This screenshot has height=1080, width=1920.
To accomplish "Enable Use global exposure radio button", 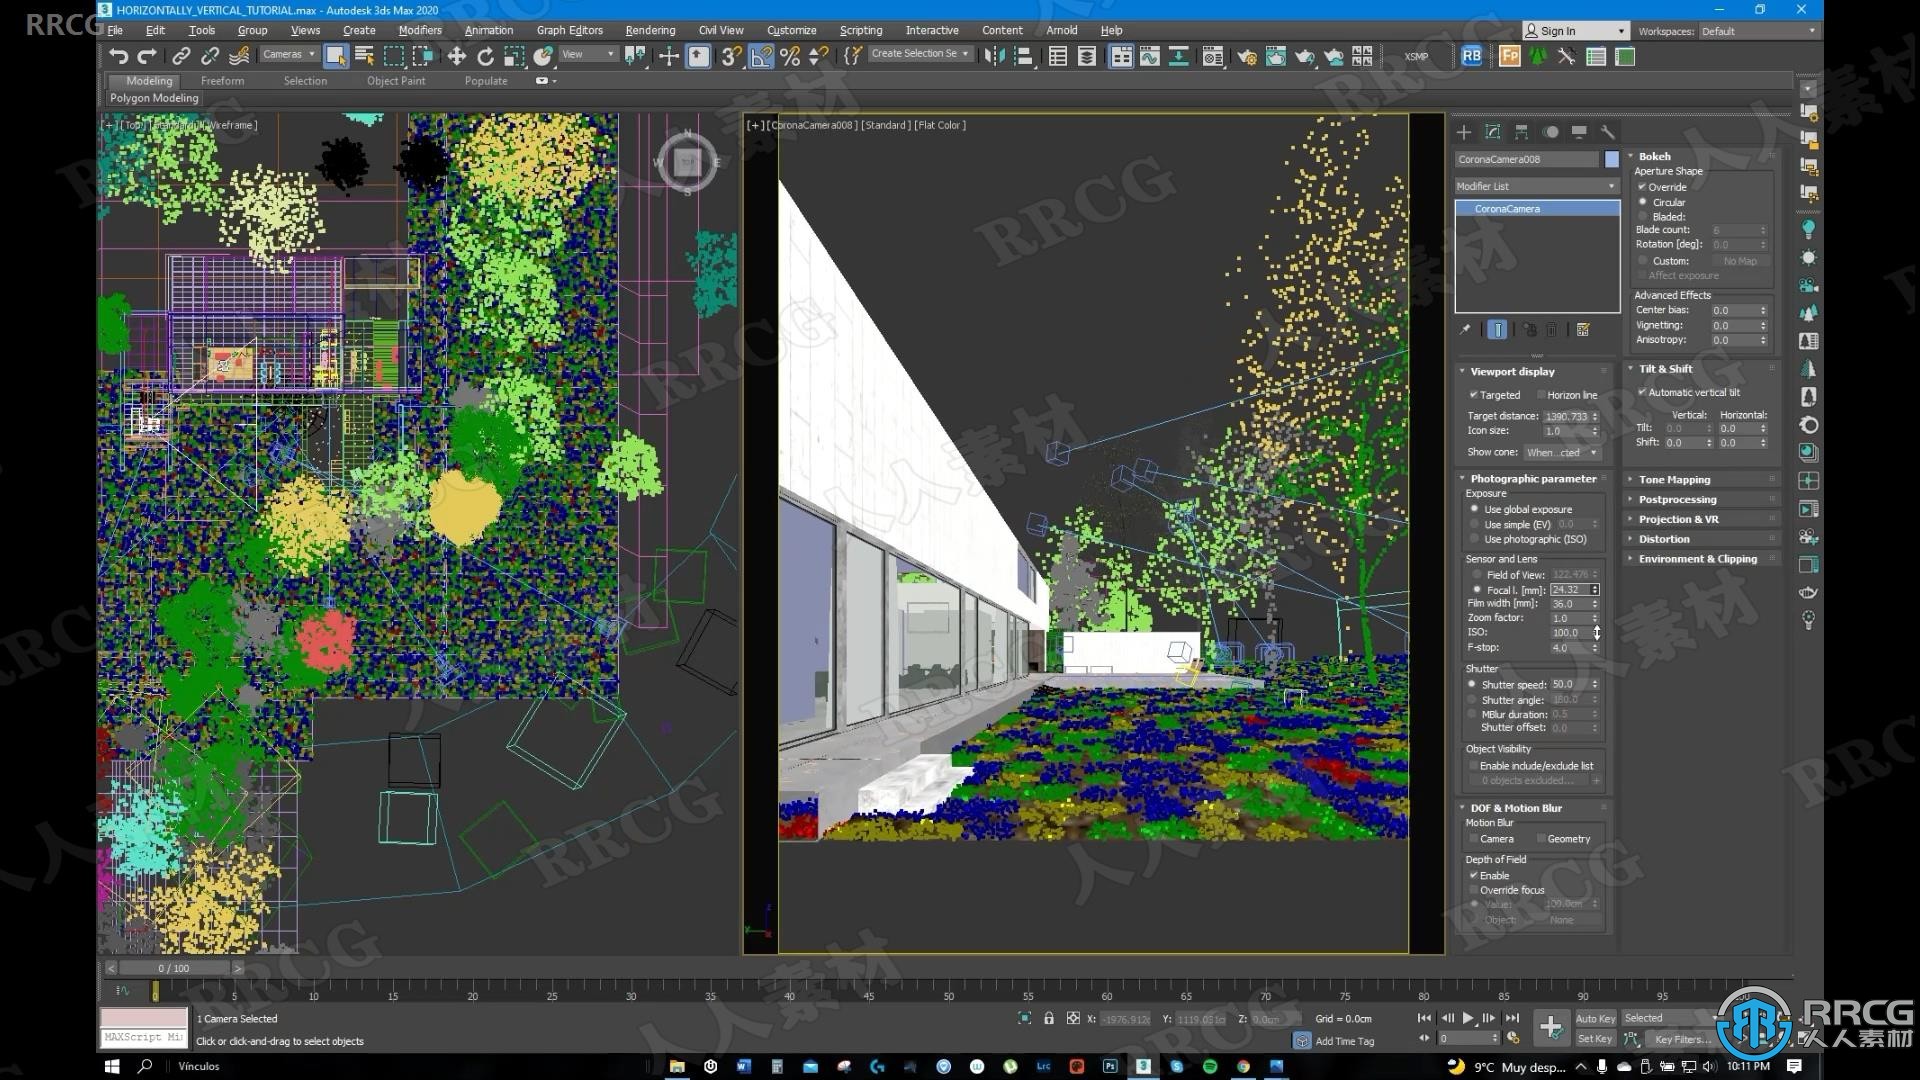I will (x=1474, y=508).
